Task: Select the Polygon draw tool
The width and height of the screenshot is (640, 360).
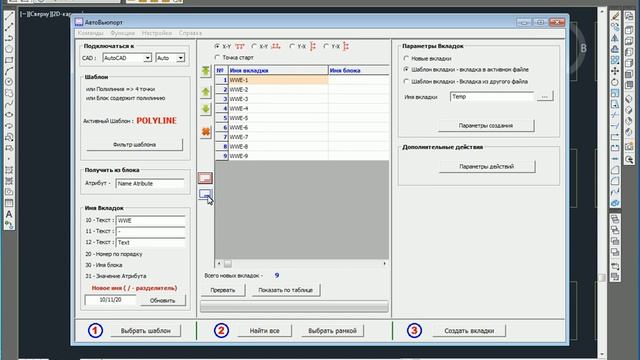Action: tap(9, 49)
